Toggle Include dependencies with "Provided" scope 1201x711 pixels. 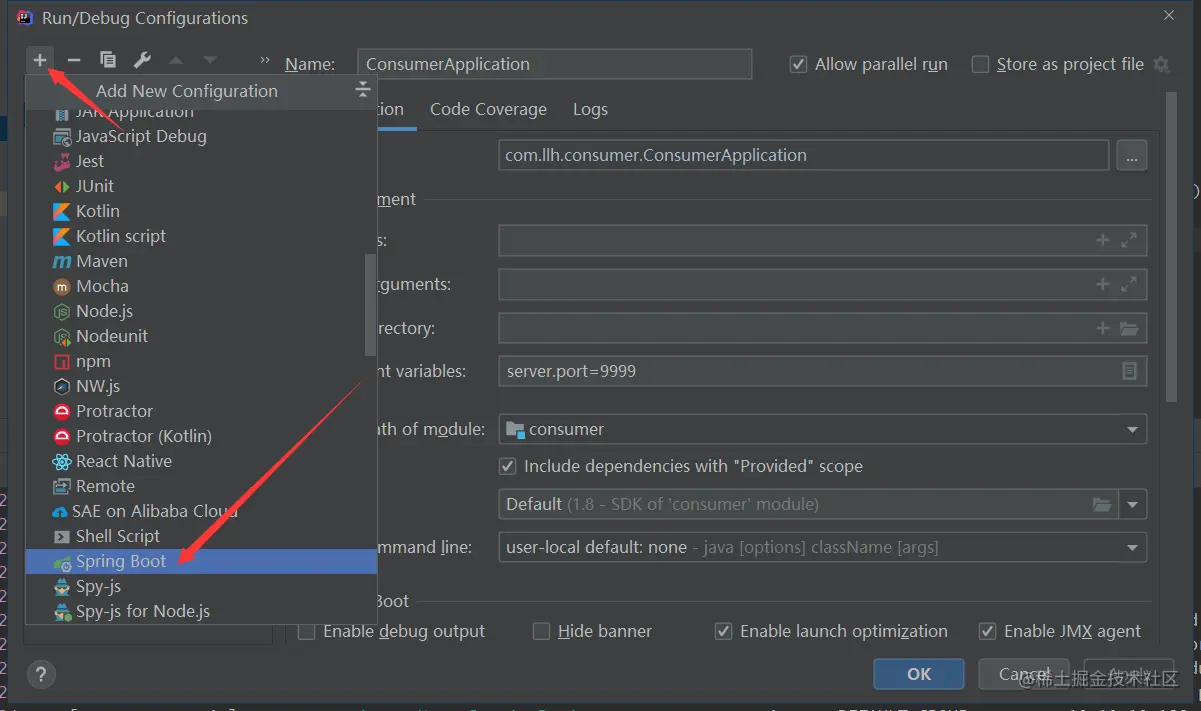(507, 466)
